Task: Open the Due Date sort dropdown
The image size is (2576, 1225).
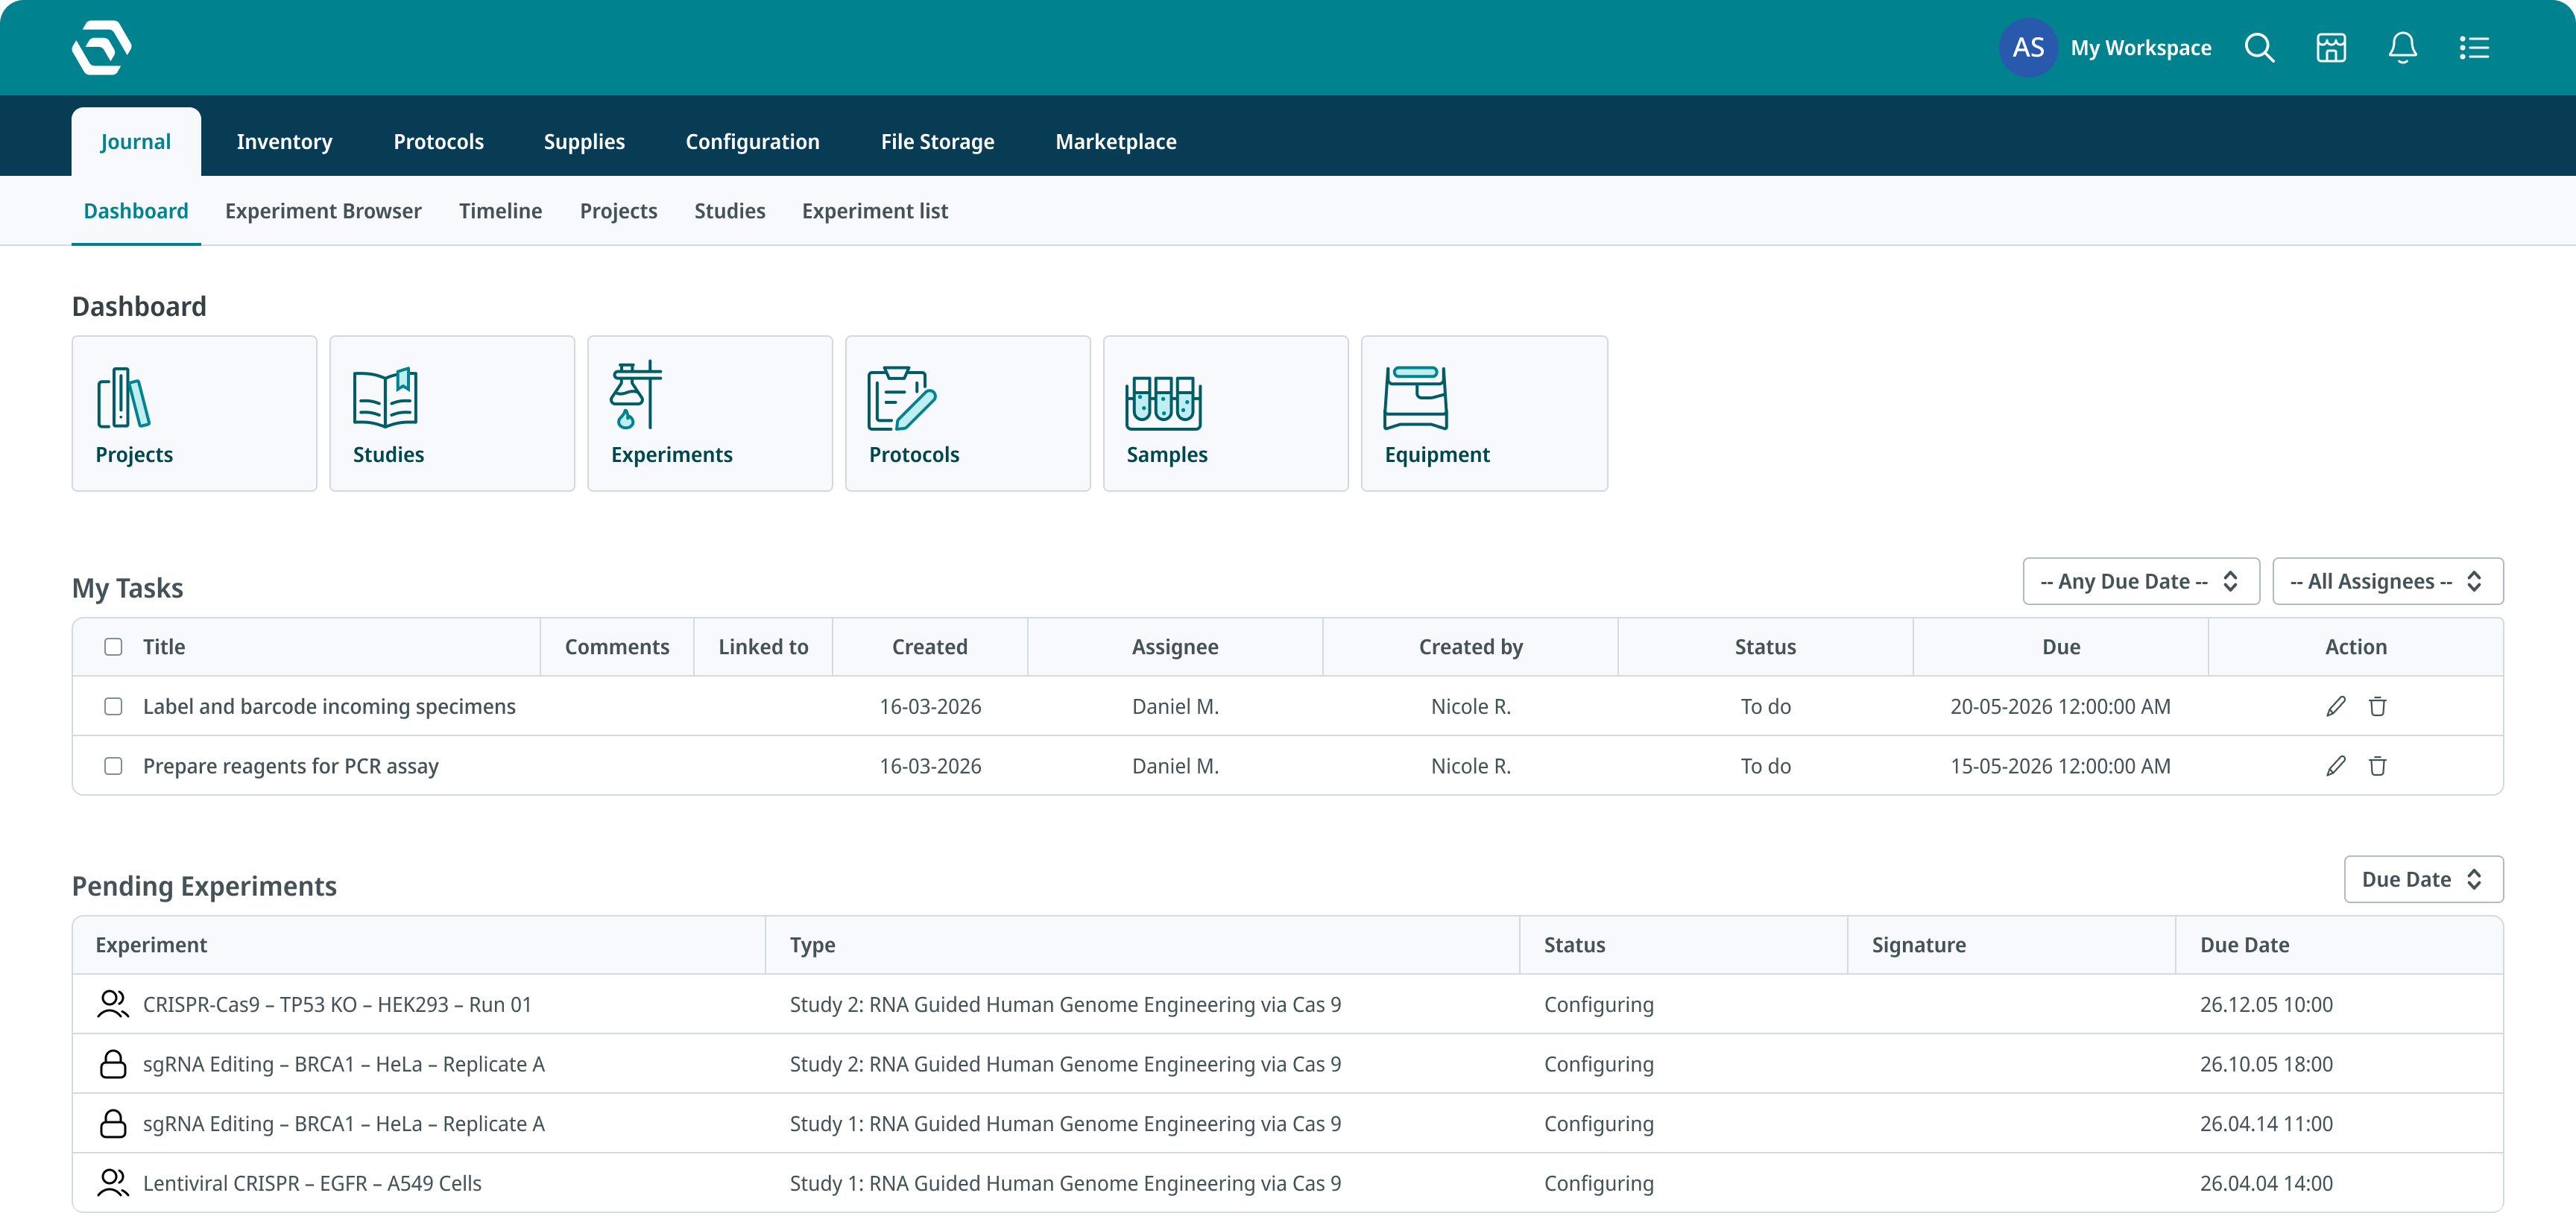Action: click(2423, 879)
